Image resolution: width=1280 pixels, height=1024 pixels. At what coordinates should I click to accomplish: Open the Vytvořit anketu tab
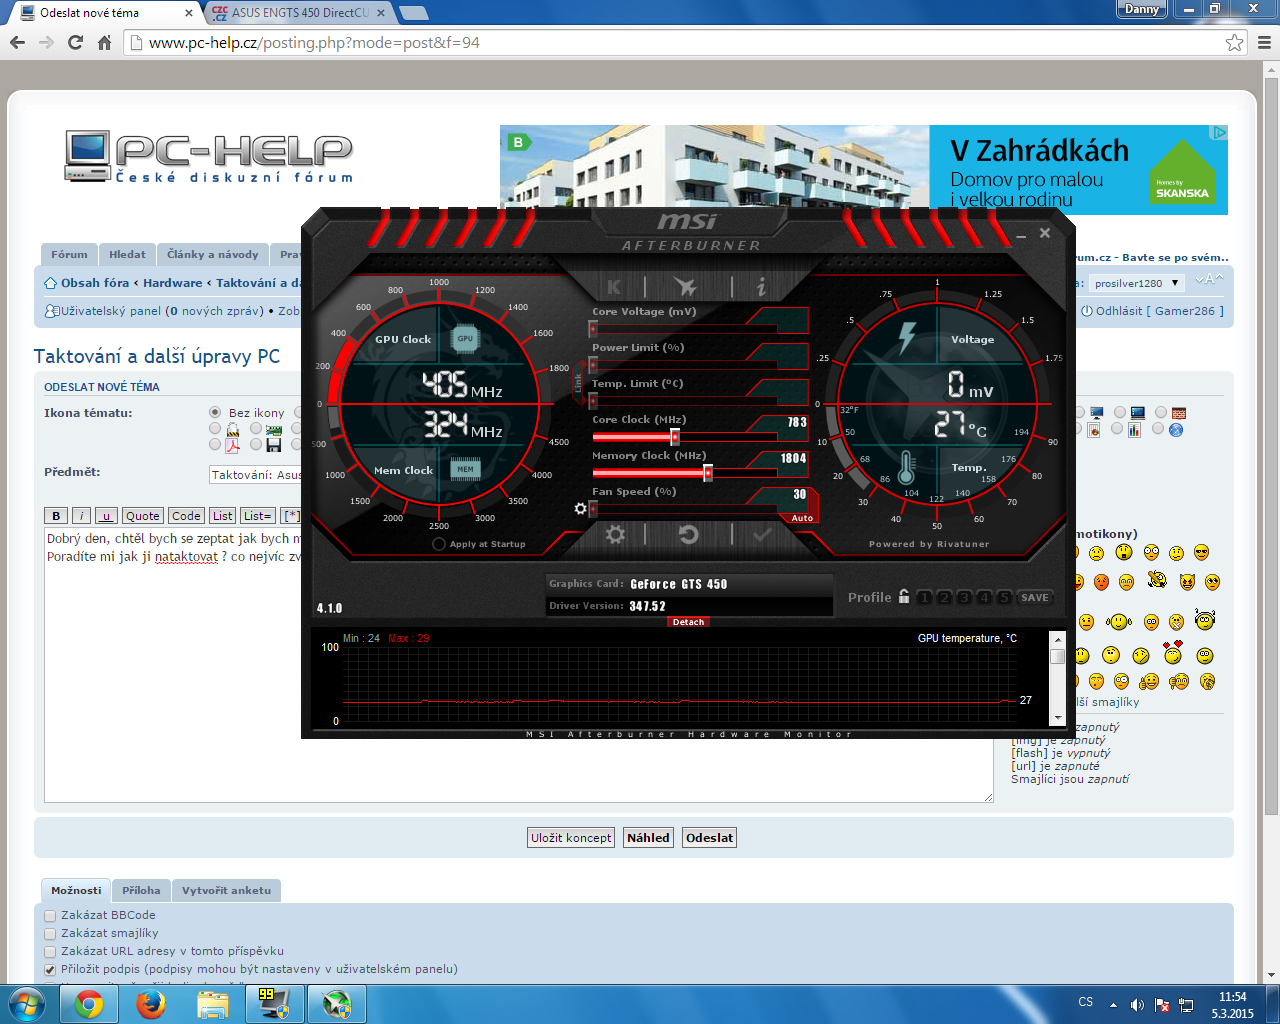(226, 891)
